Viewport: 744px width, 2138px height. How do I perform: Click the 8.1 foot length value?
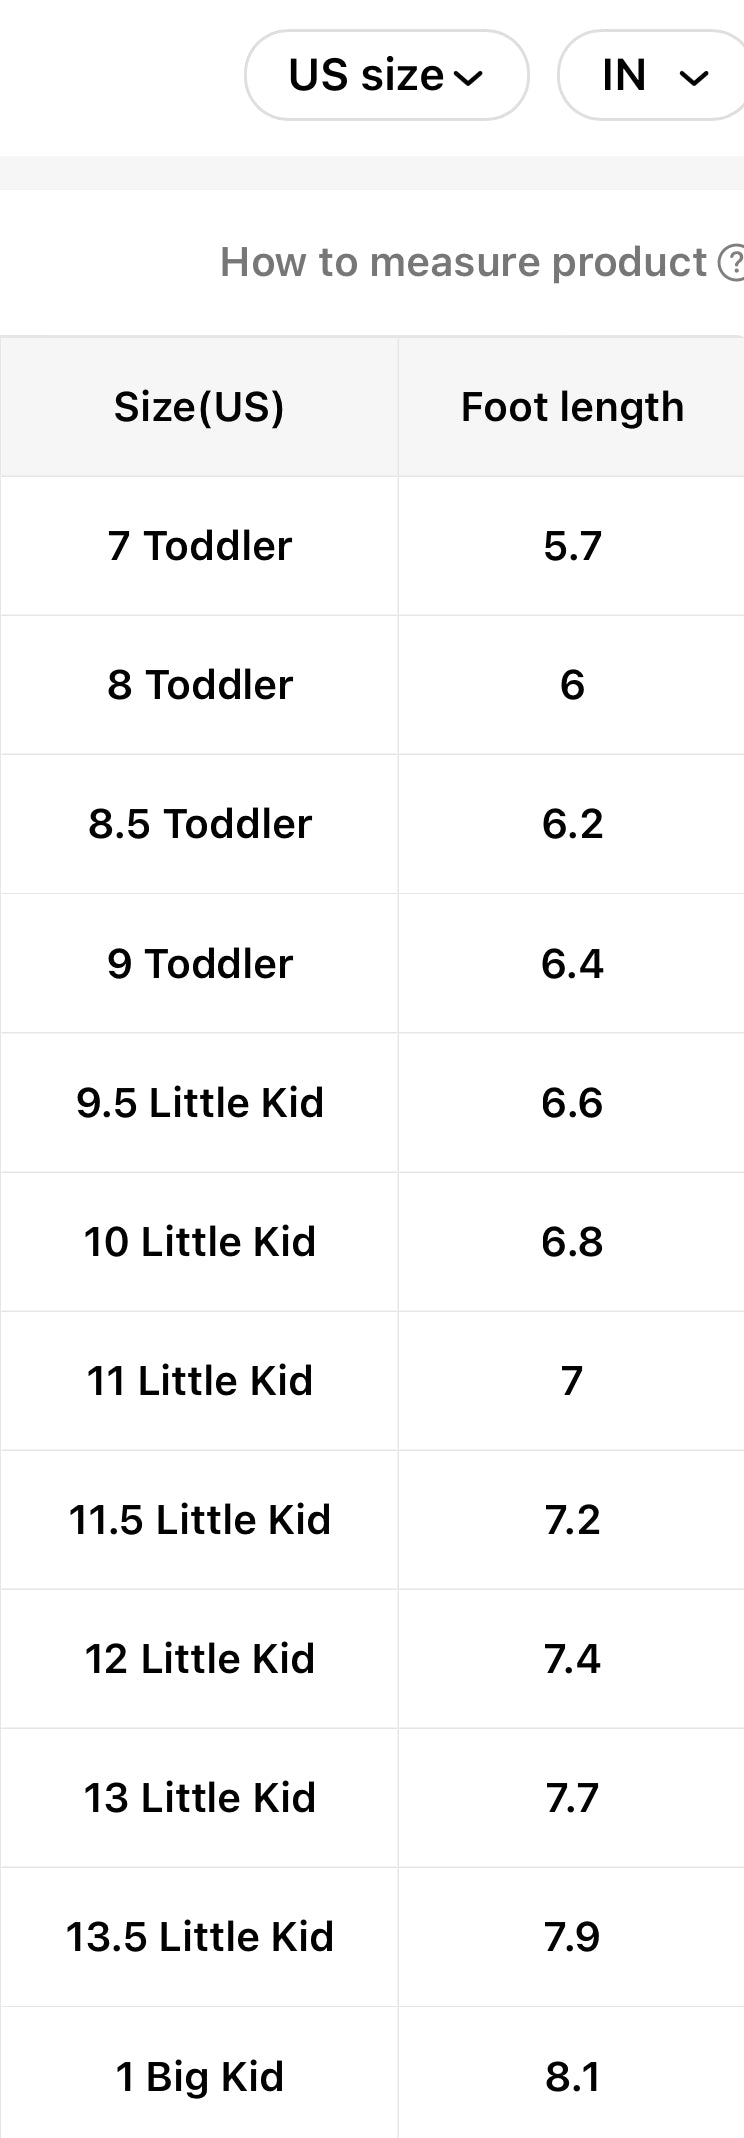572,2077
